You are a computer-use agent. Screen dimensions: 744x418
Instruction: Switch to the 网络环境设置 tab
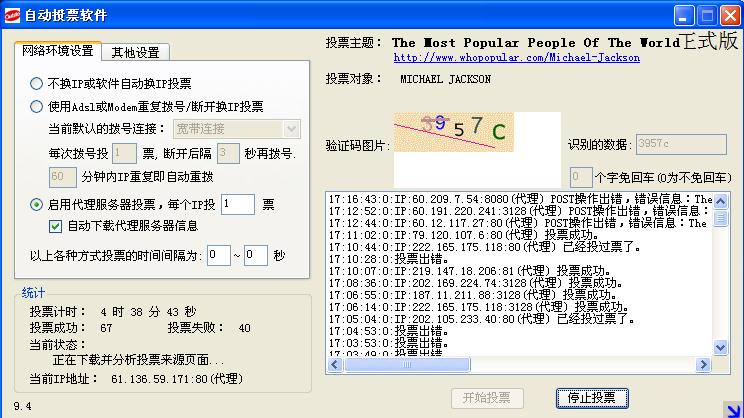[58, 51]
